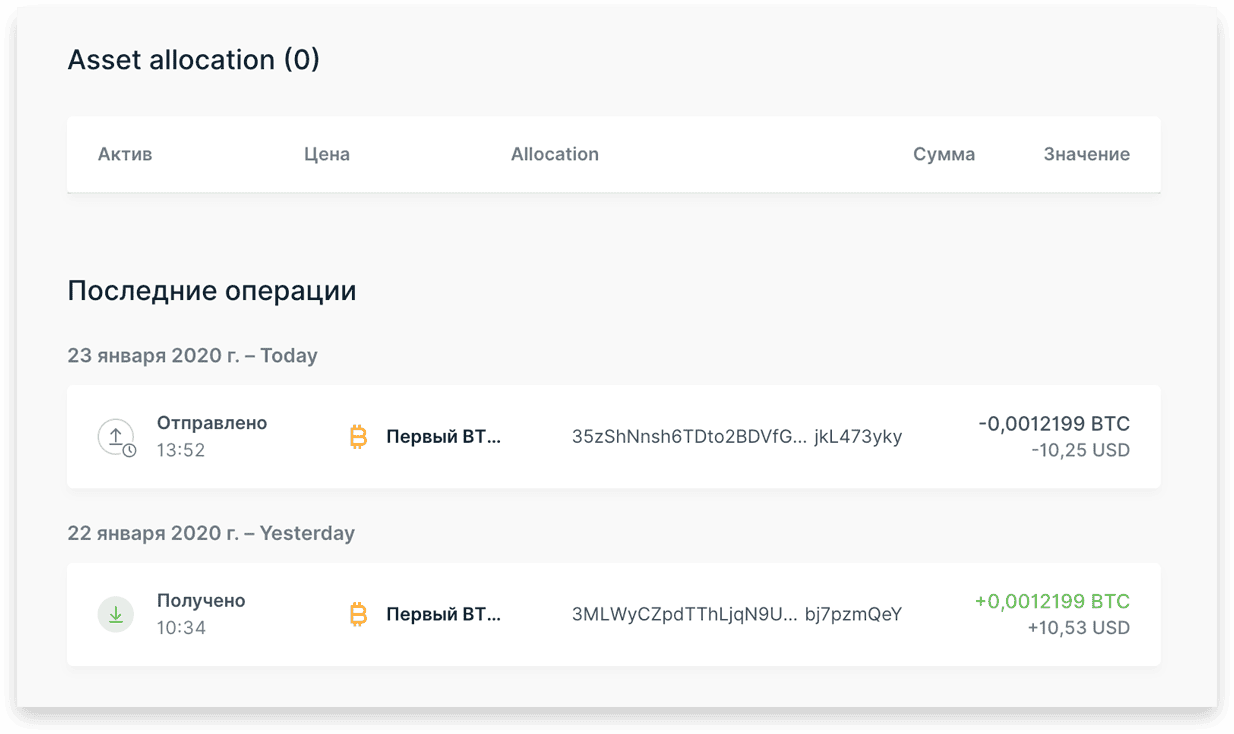This screenshot has width=1234, height=734.
Task: Click the Allocation column header
Action: click(555, 154)
